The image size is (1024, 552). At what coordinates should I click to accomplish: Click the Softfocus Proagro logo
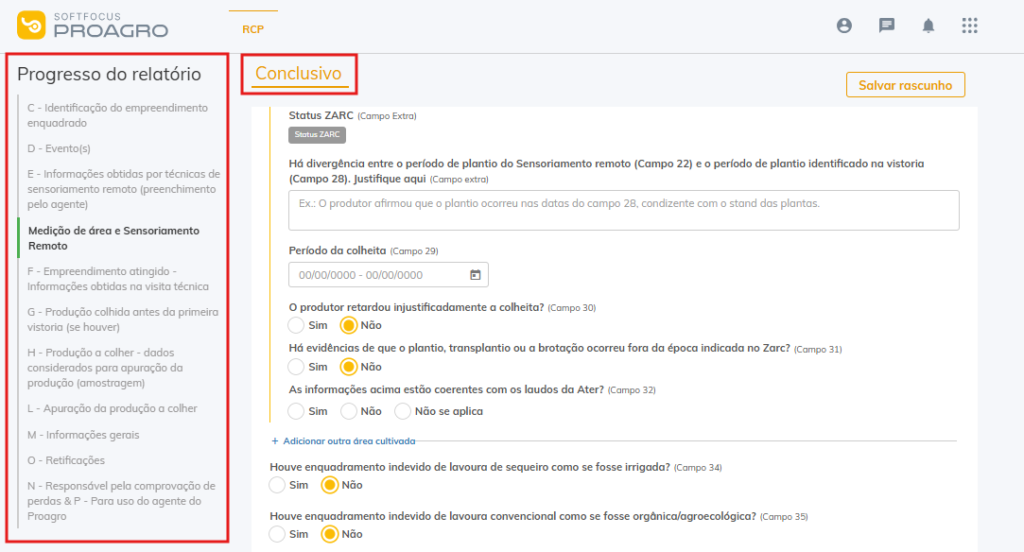(x=93, y=25)
